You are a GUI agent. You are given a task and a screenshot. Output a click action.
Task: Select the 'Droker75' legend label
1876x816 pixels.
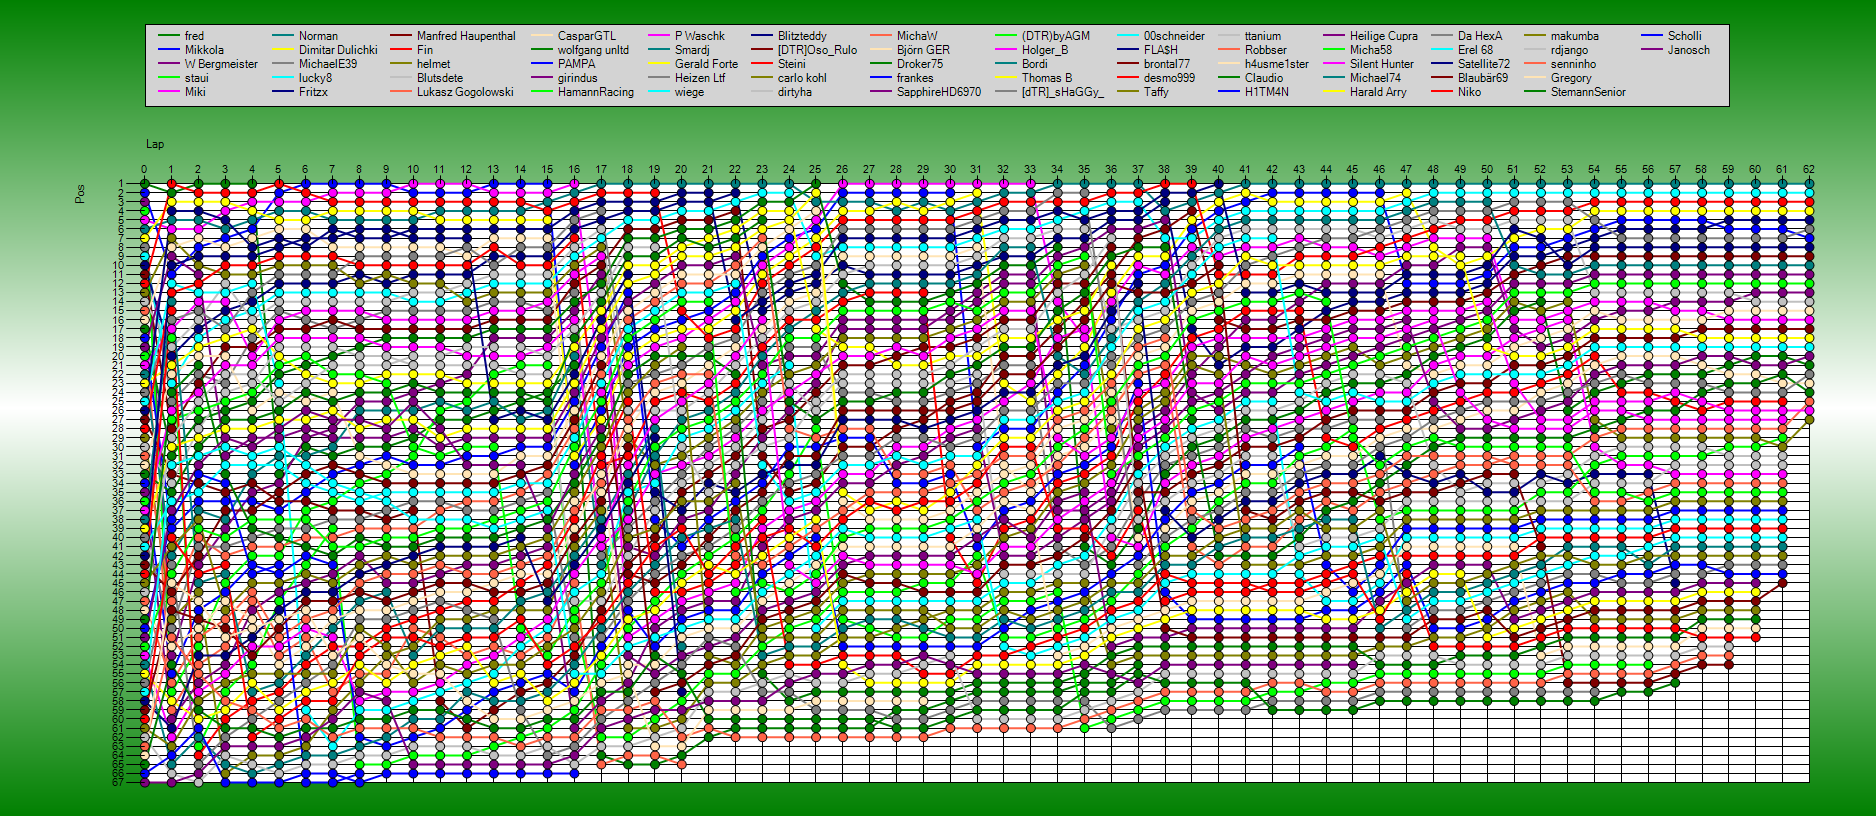pyautogui.click(x=920, y=64)
